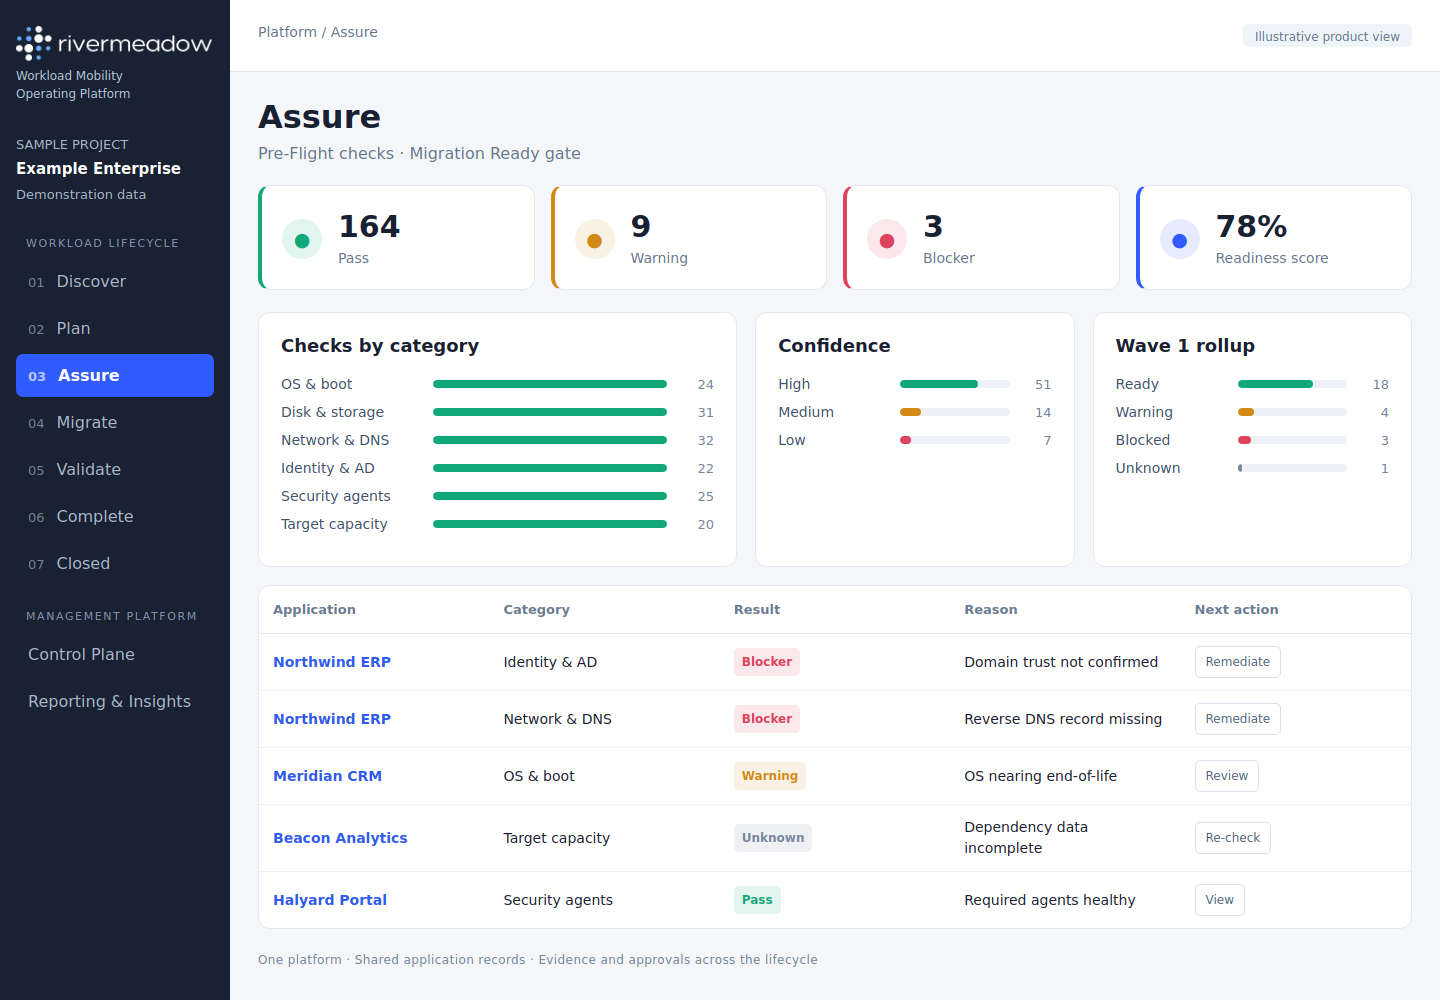The width and height of the screenshot is (1440, 1000).
Task: Click the 78% Readiness score card
Action: [x=1274, y=238]
